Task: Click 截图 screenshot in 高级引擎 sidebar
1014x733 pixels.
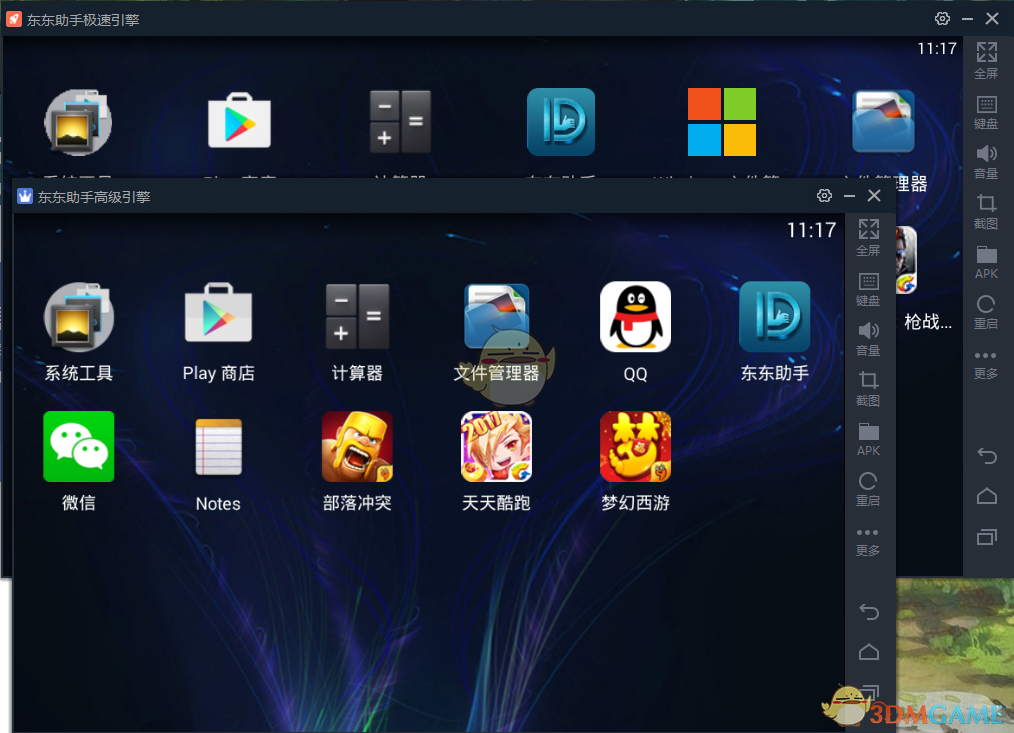Action: tap(868, 389)
